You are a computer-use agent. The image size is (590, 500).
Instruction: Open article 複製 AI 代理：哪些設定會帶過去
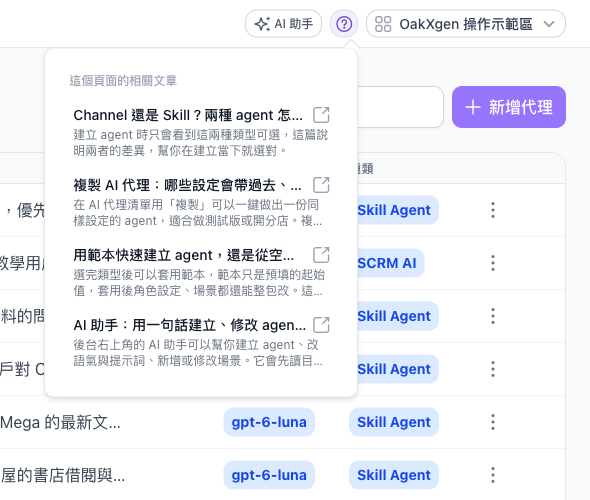187,185
